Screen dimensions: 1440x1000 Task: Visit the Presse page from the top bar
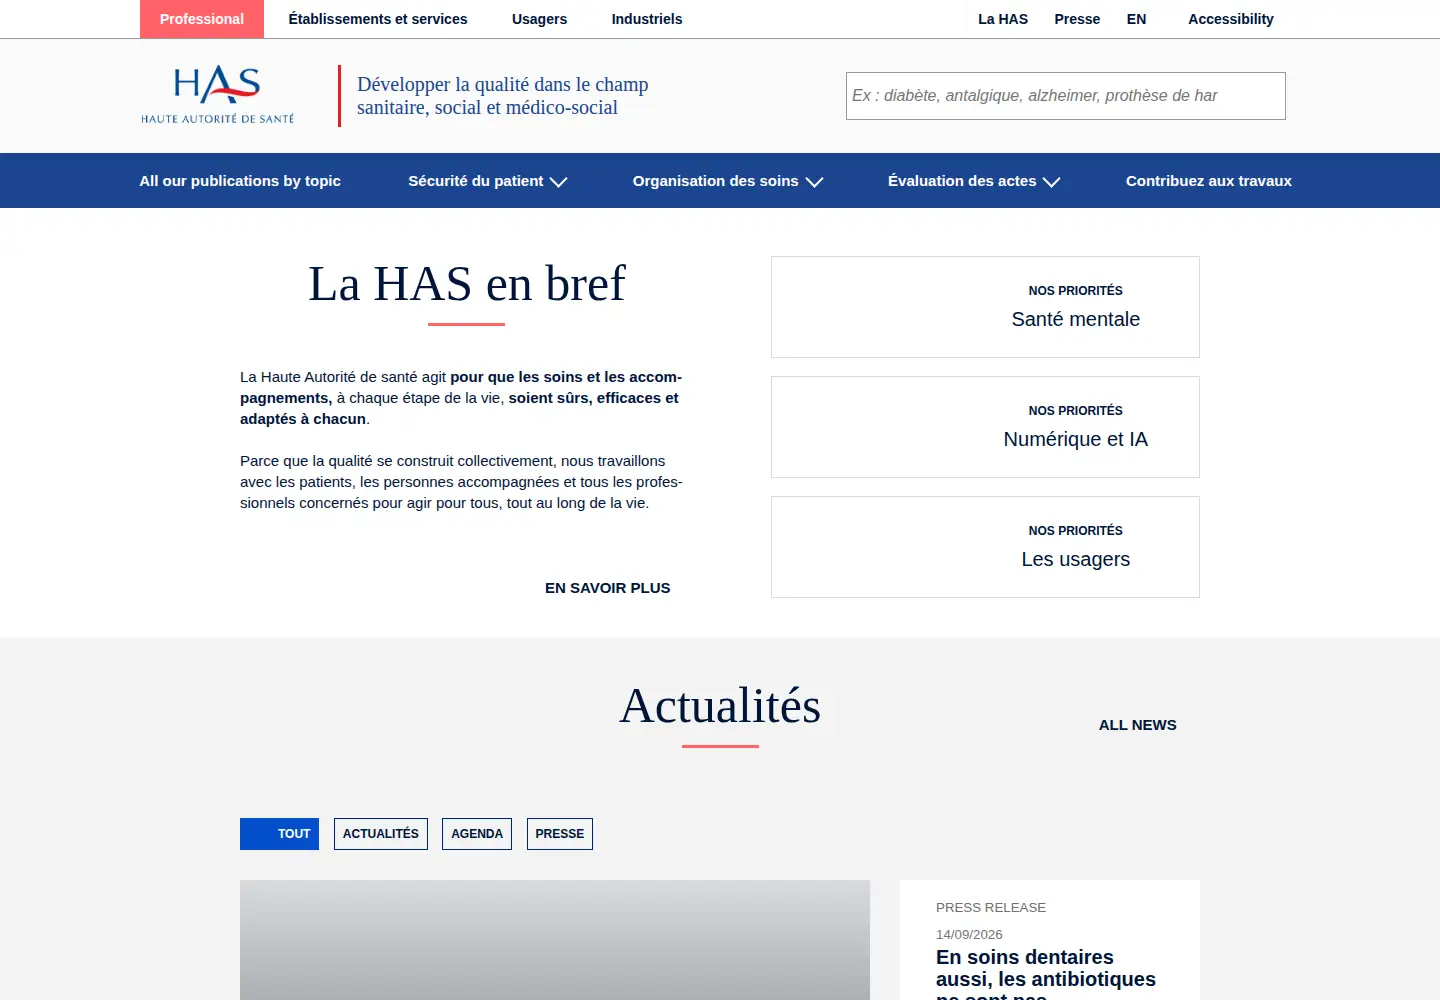tap(1077, 19)
